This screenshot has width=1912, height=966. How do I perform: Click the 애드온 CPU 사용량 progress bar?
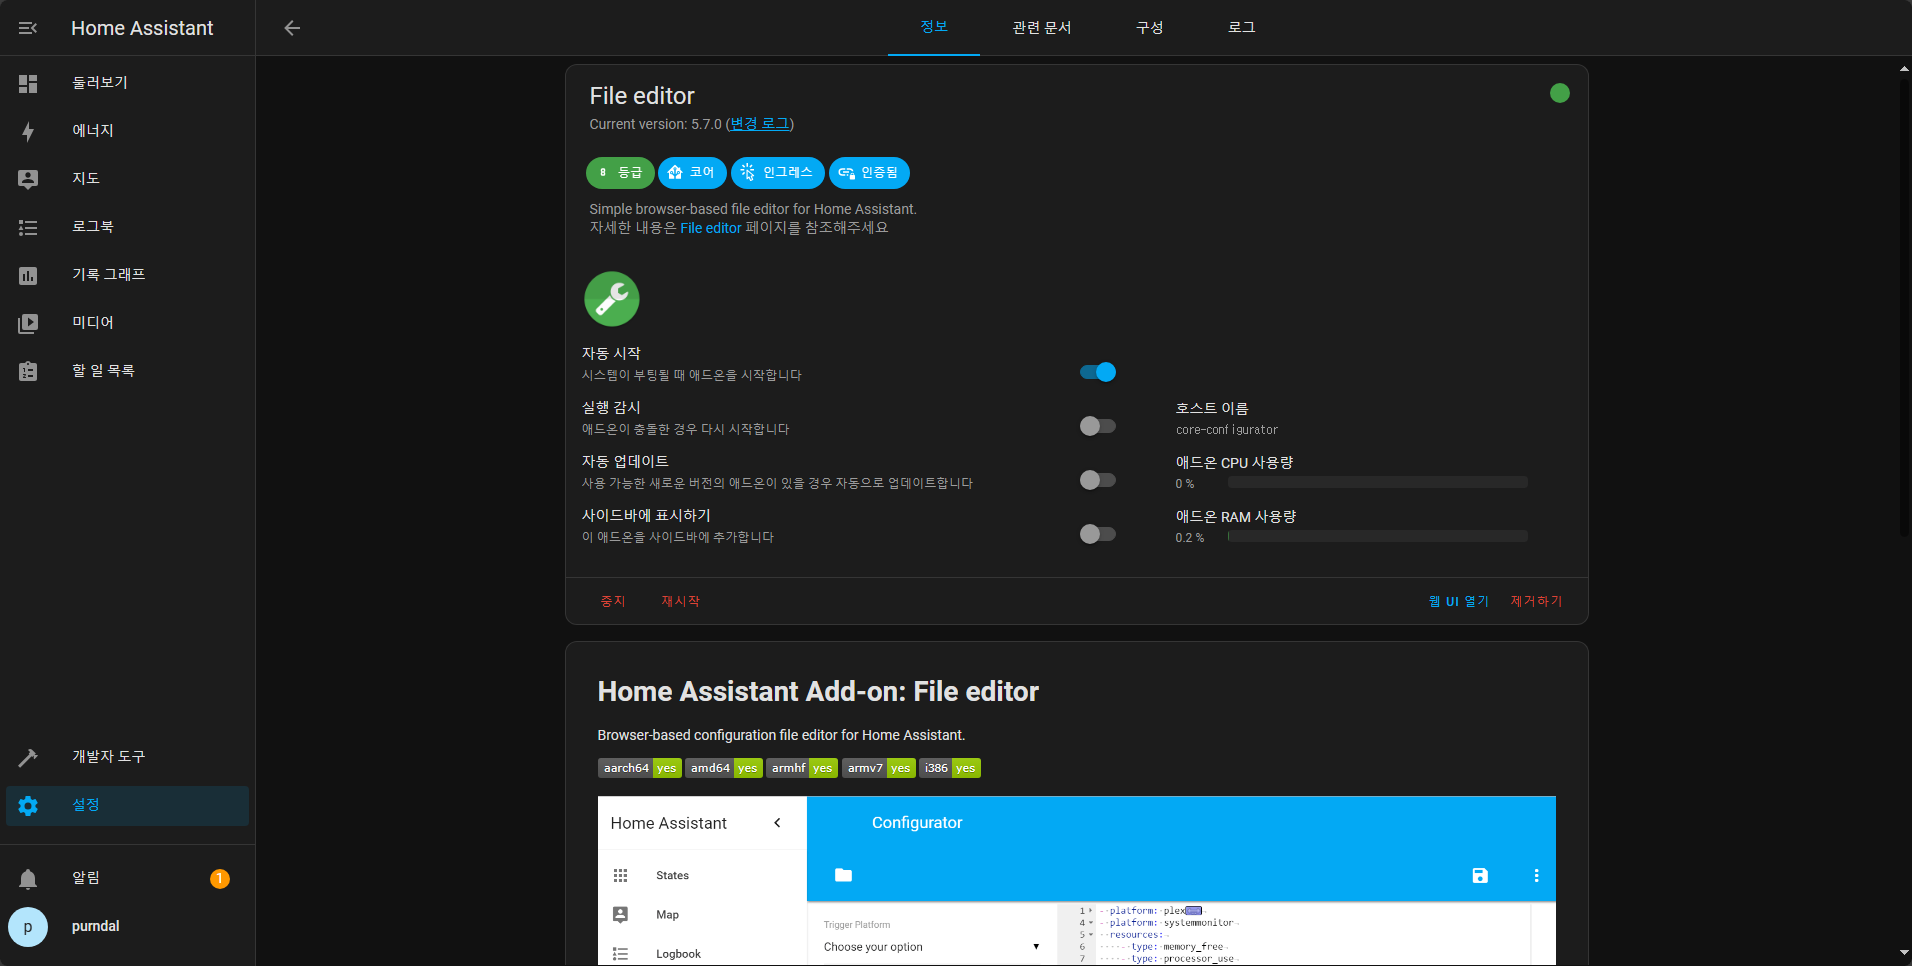coord(1378,482)
